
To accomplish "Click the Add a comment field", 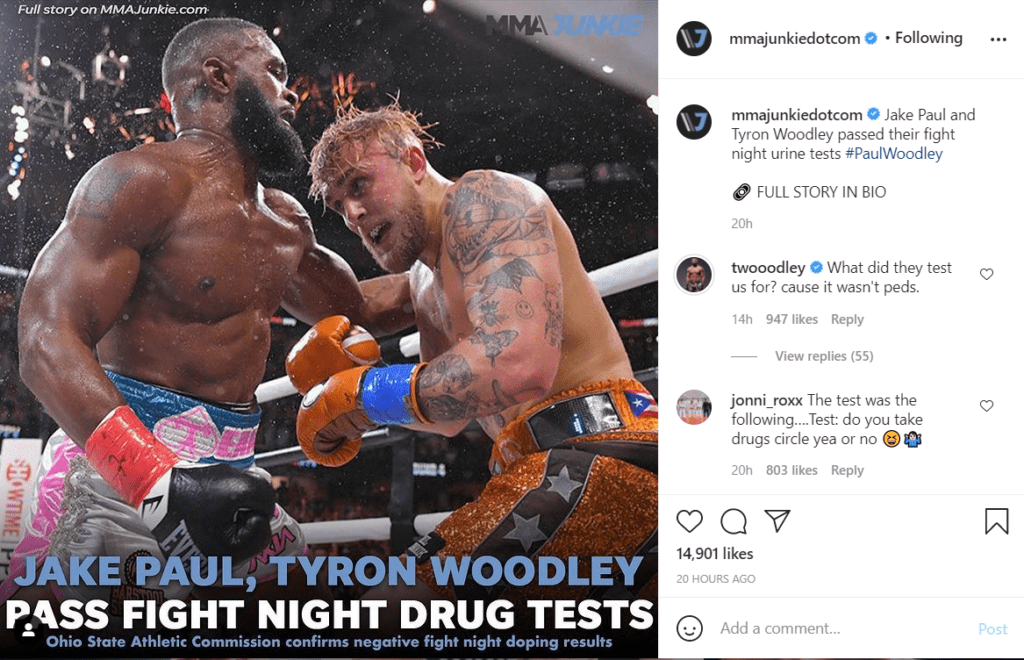I will [x=842, y=629].
